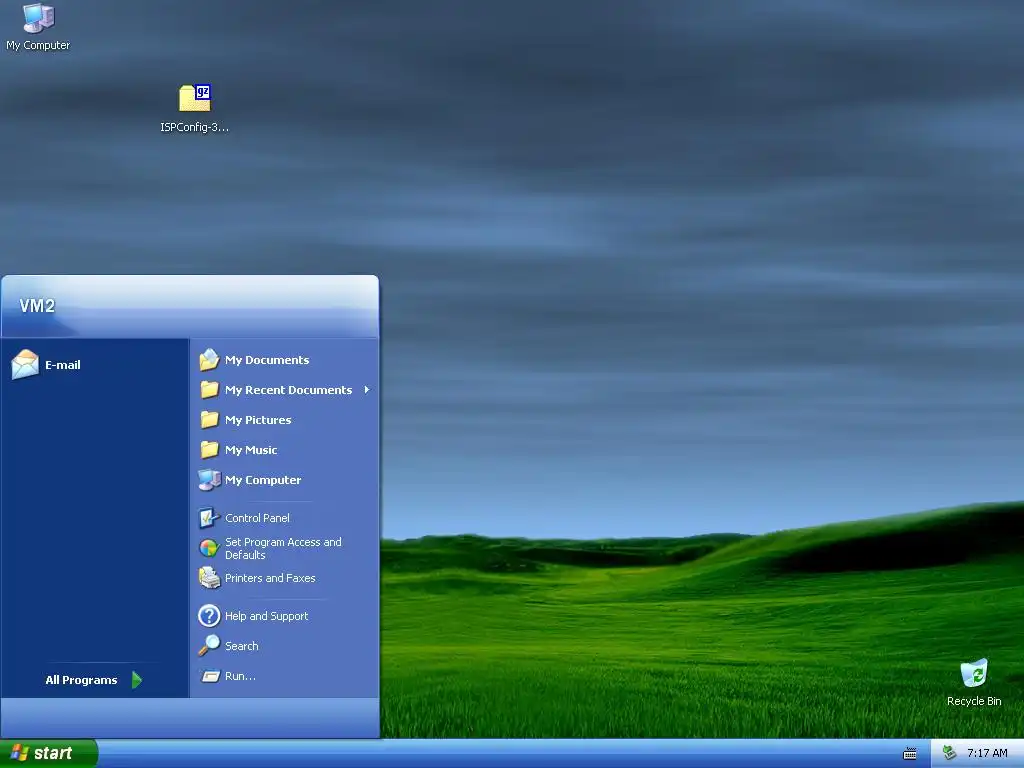1024x768 pixels.
Task: Click the All Programs label
Action: 82,680
